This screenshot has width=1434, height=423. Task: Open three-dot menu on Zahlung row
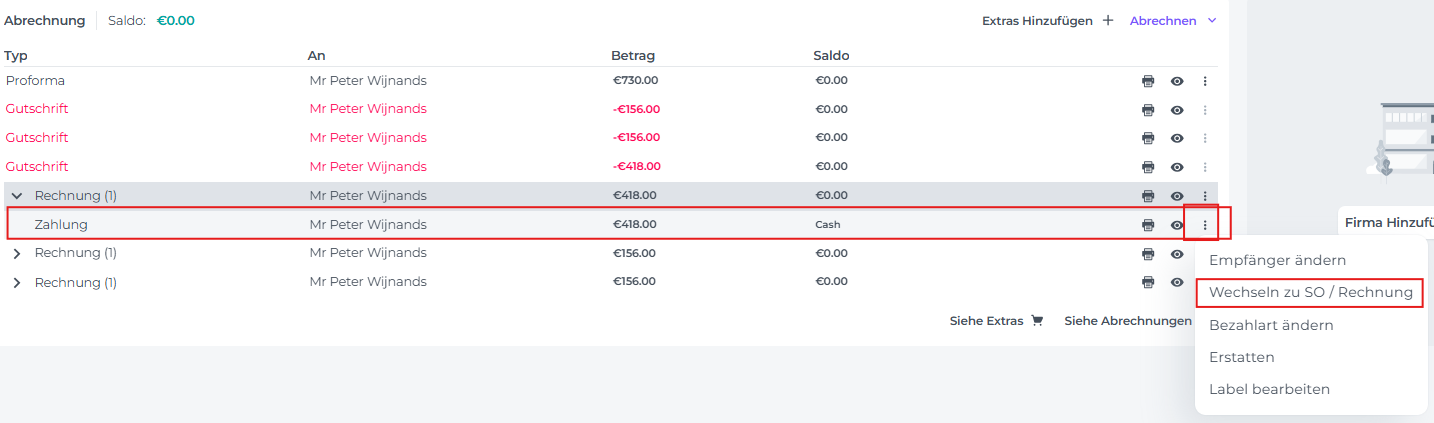(1205, 225)
